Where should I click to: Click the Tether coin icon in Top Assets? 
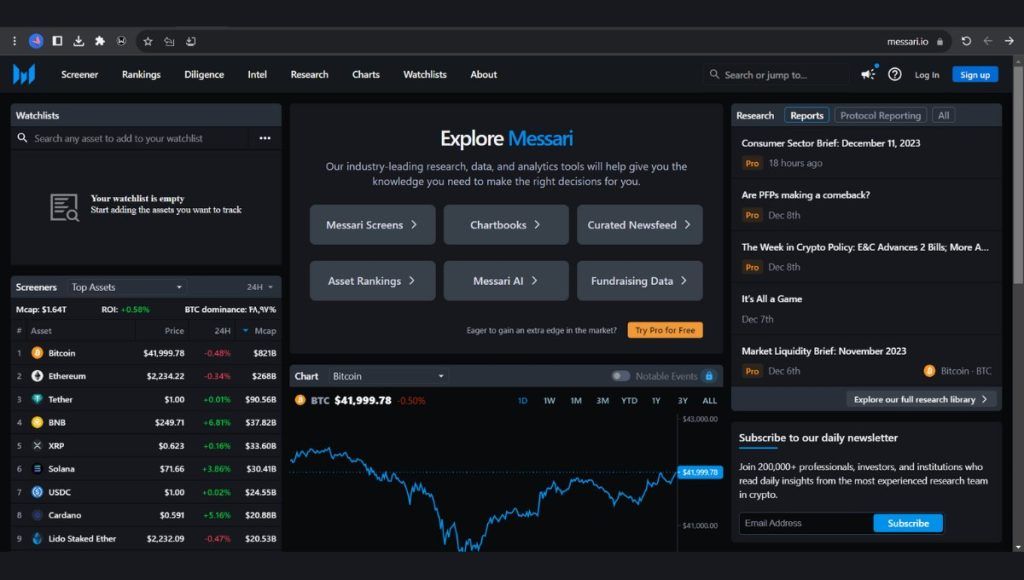pyautogui.click(x=37, y=399)
